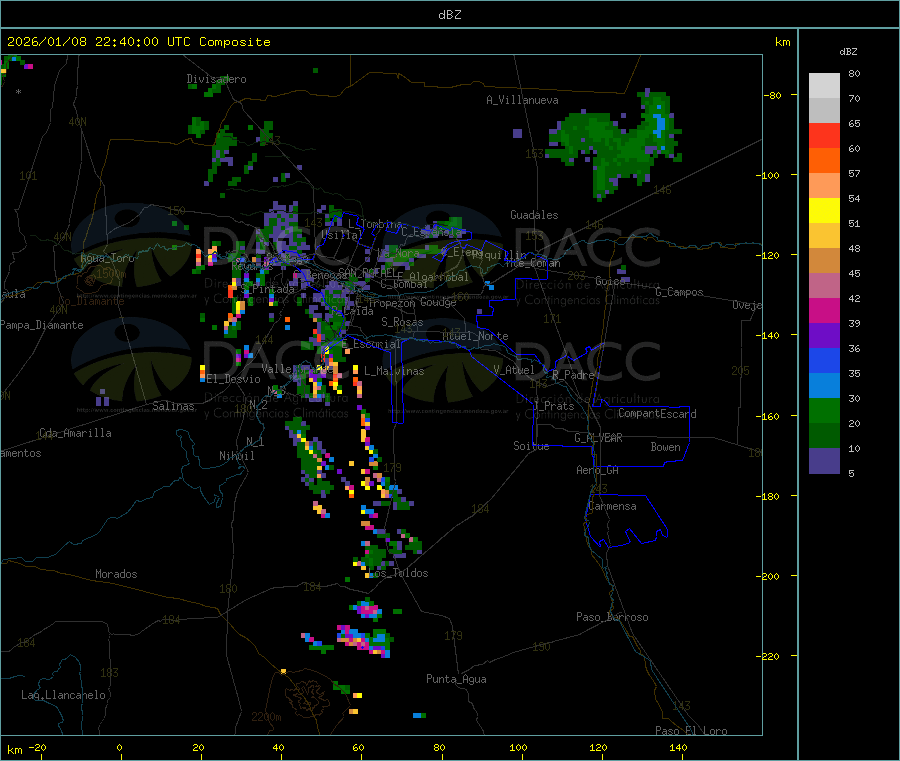
Task: Click the Divisadero place label
Action: pyautogui.click(x=216, y=79)
